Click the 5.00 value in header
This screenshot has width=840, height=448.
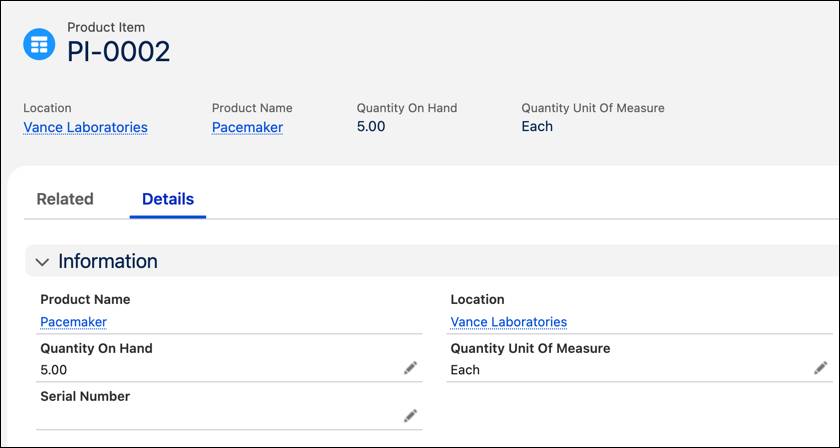[371, 126]
